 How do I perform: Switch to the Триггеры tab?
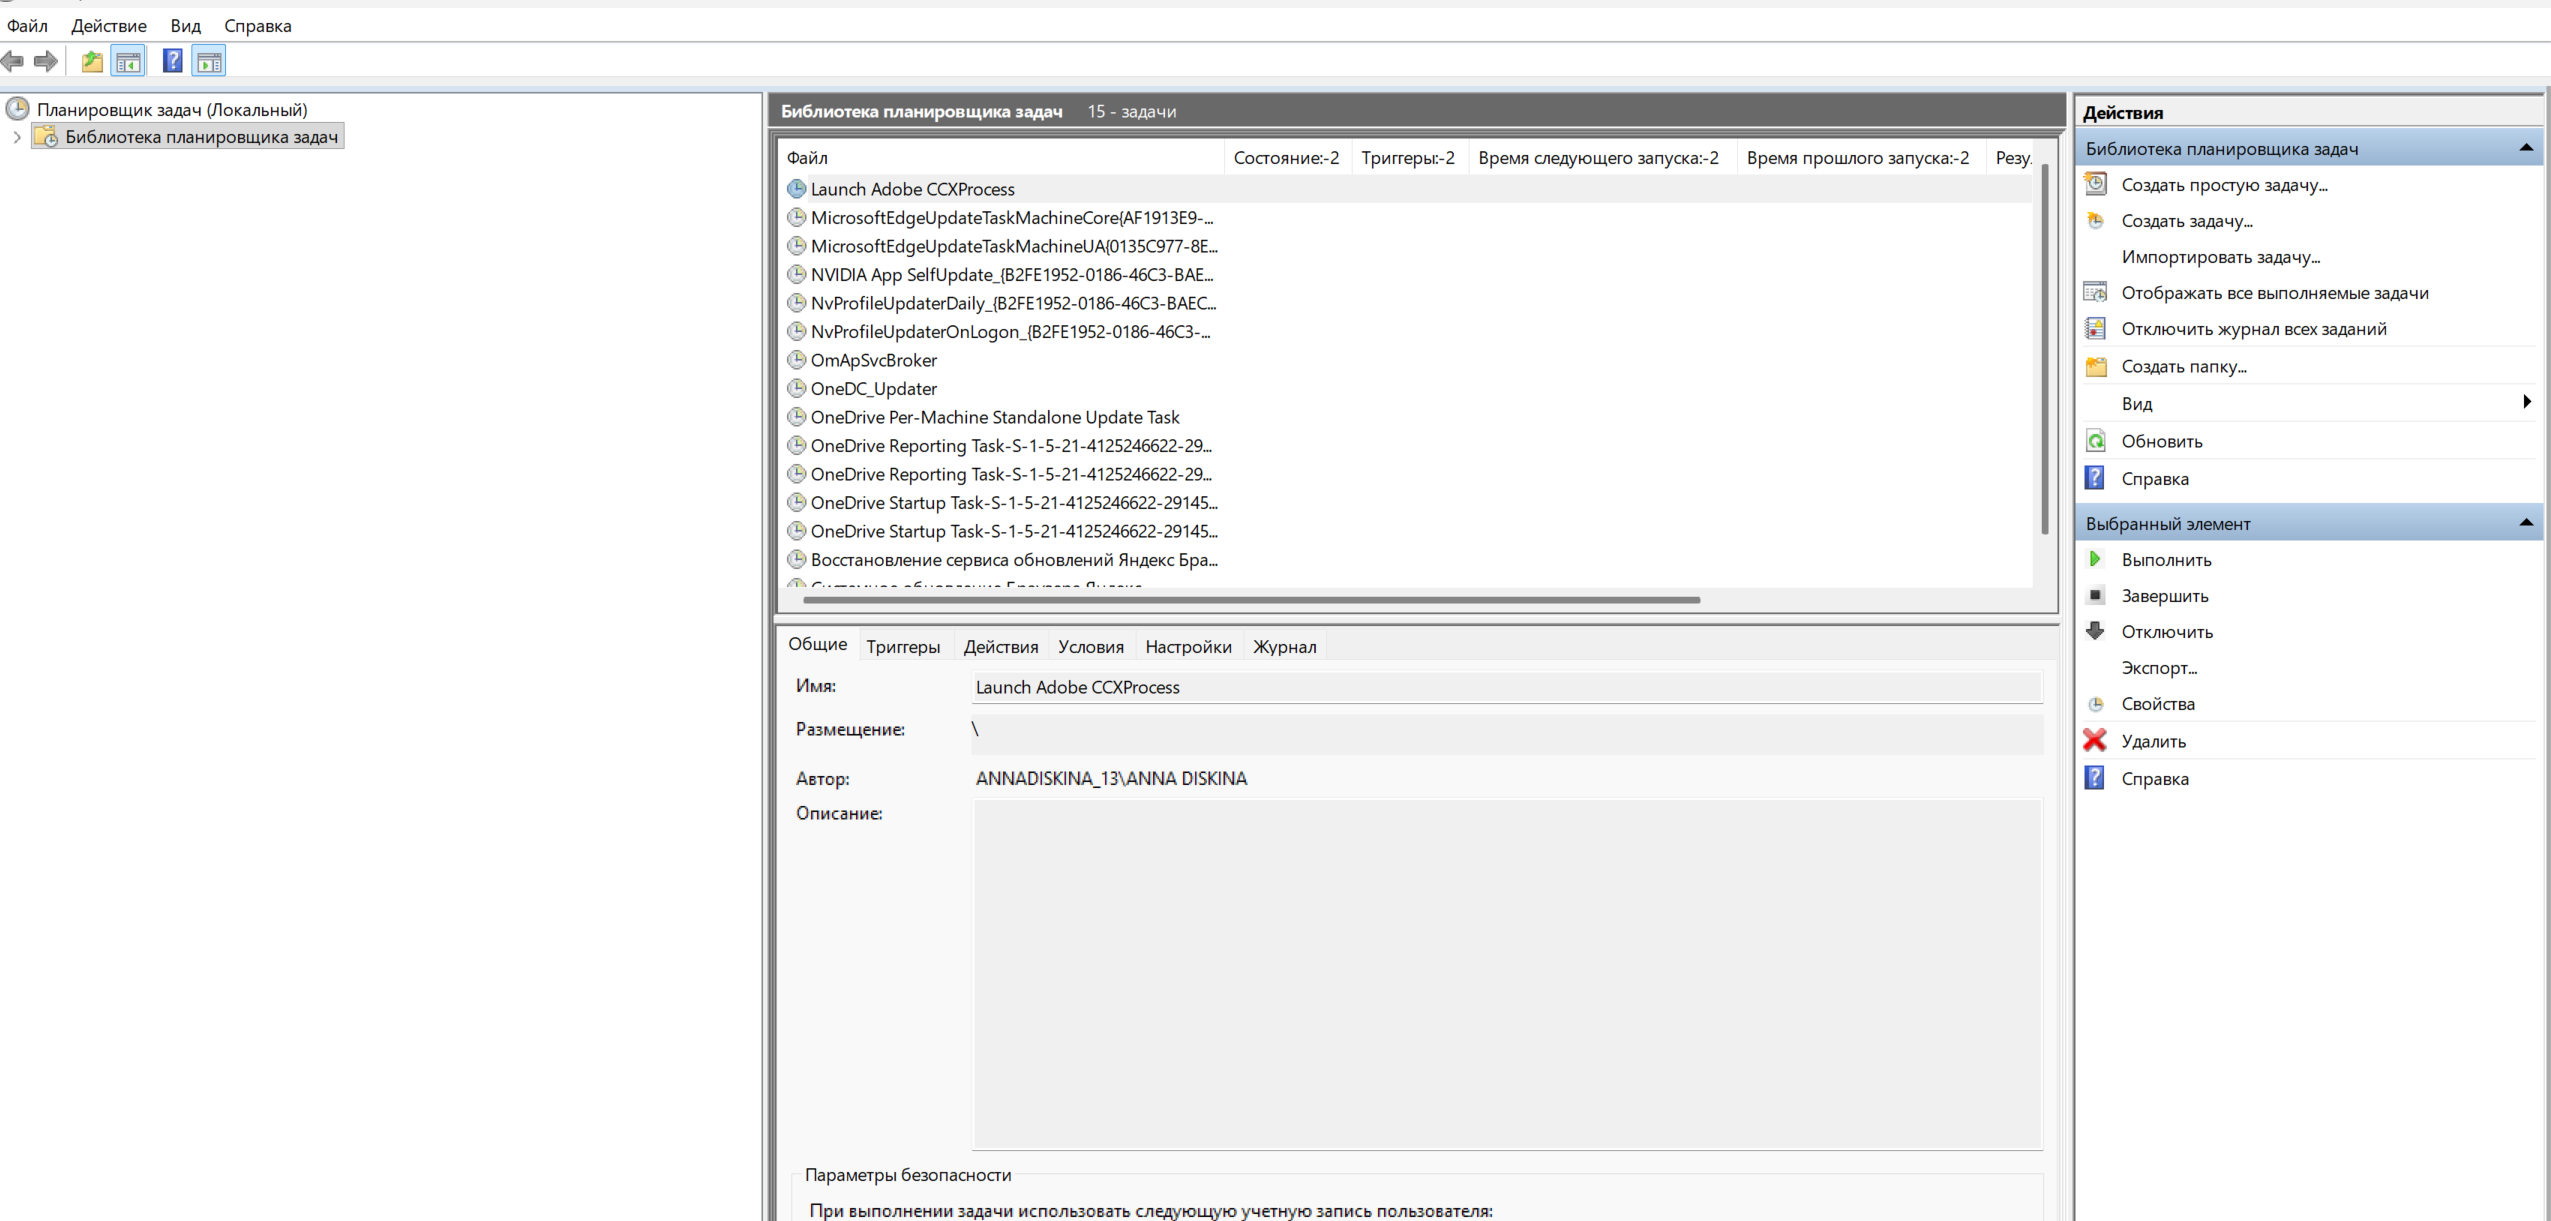[903, 647]
